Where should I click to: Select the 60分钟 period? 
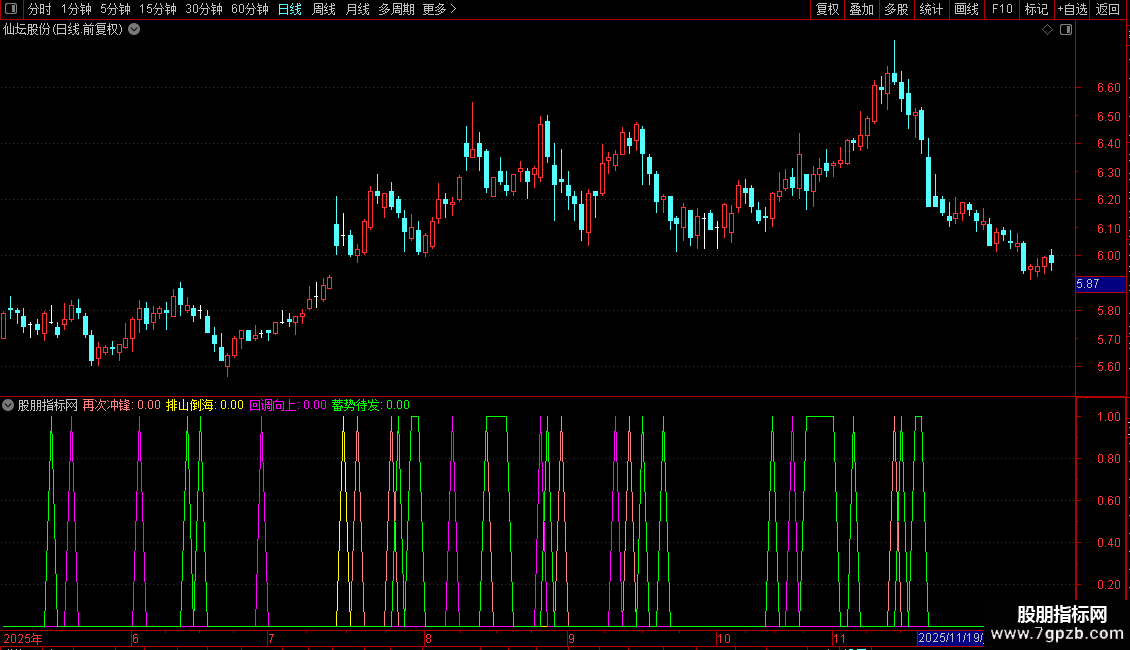(x=249, y=9)
